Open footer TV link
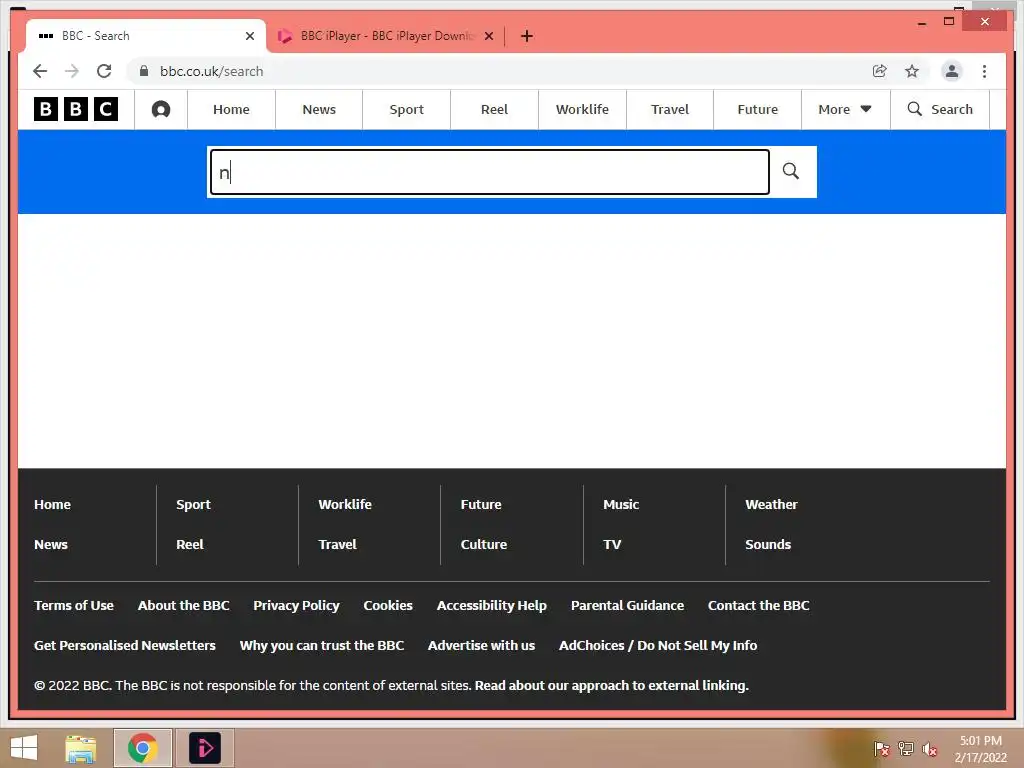1024x768 pixels. (x=612, y=544)
